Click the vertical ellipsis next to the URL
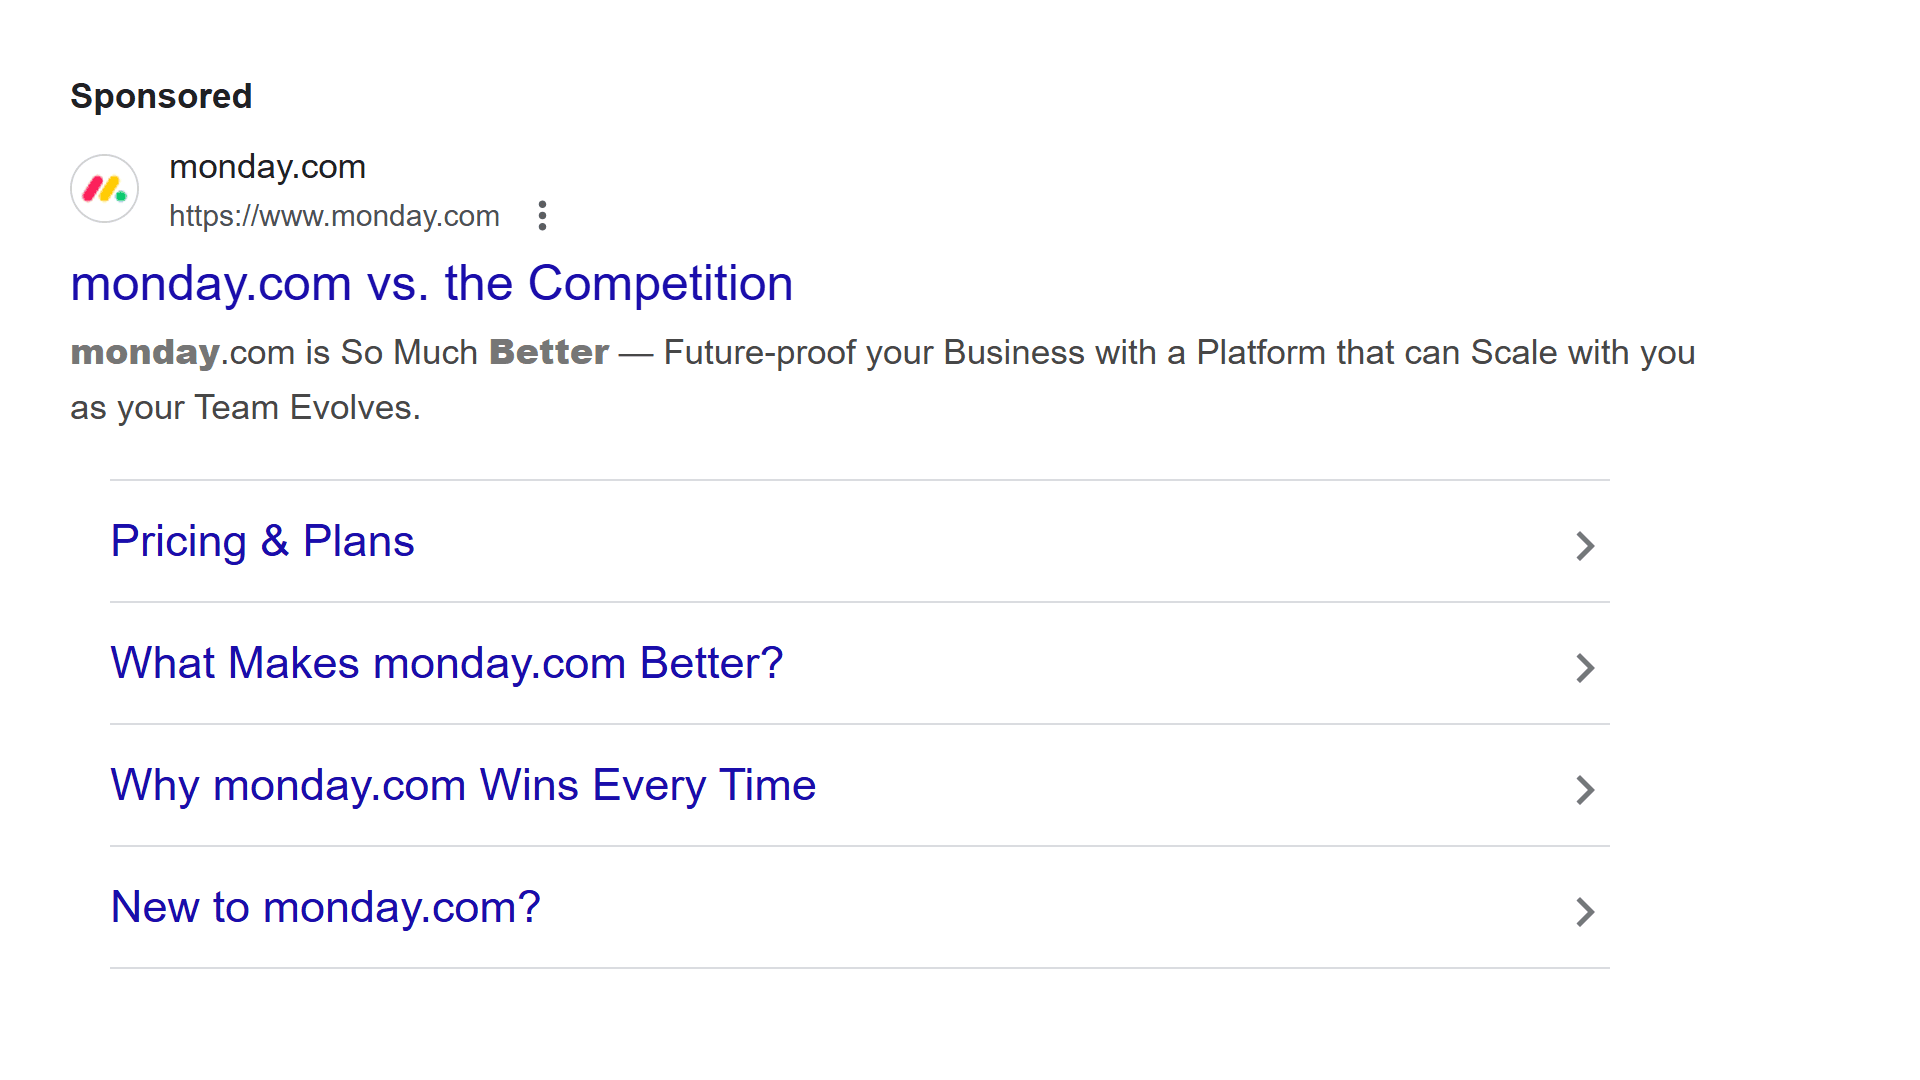Screen dimensions: 1920x1080 point(541,215)
